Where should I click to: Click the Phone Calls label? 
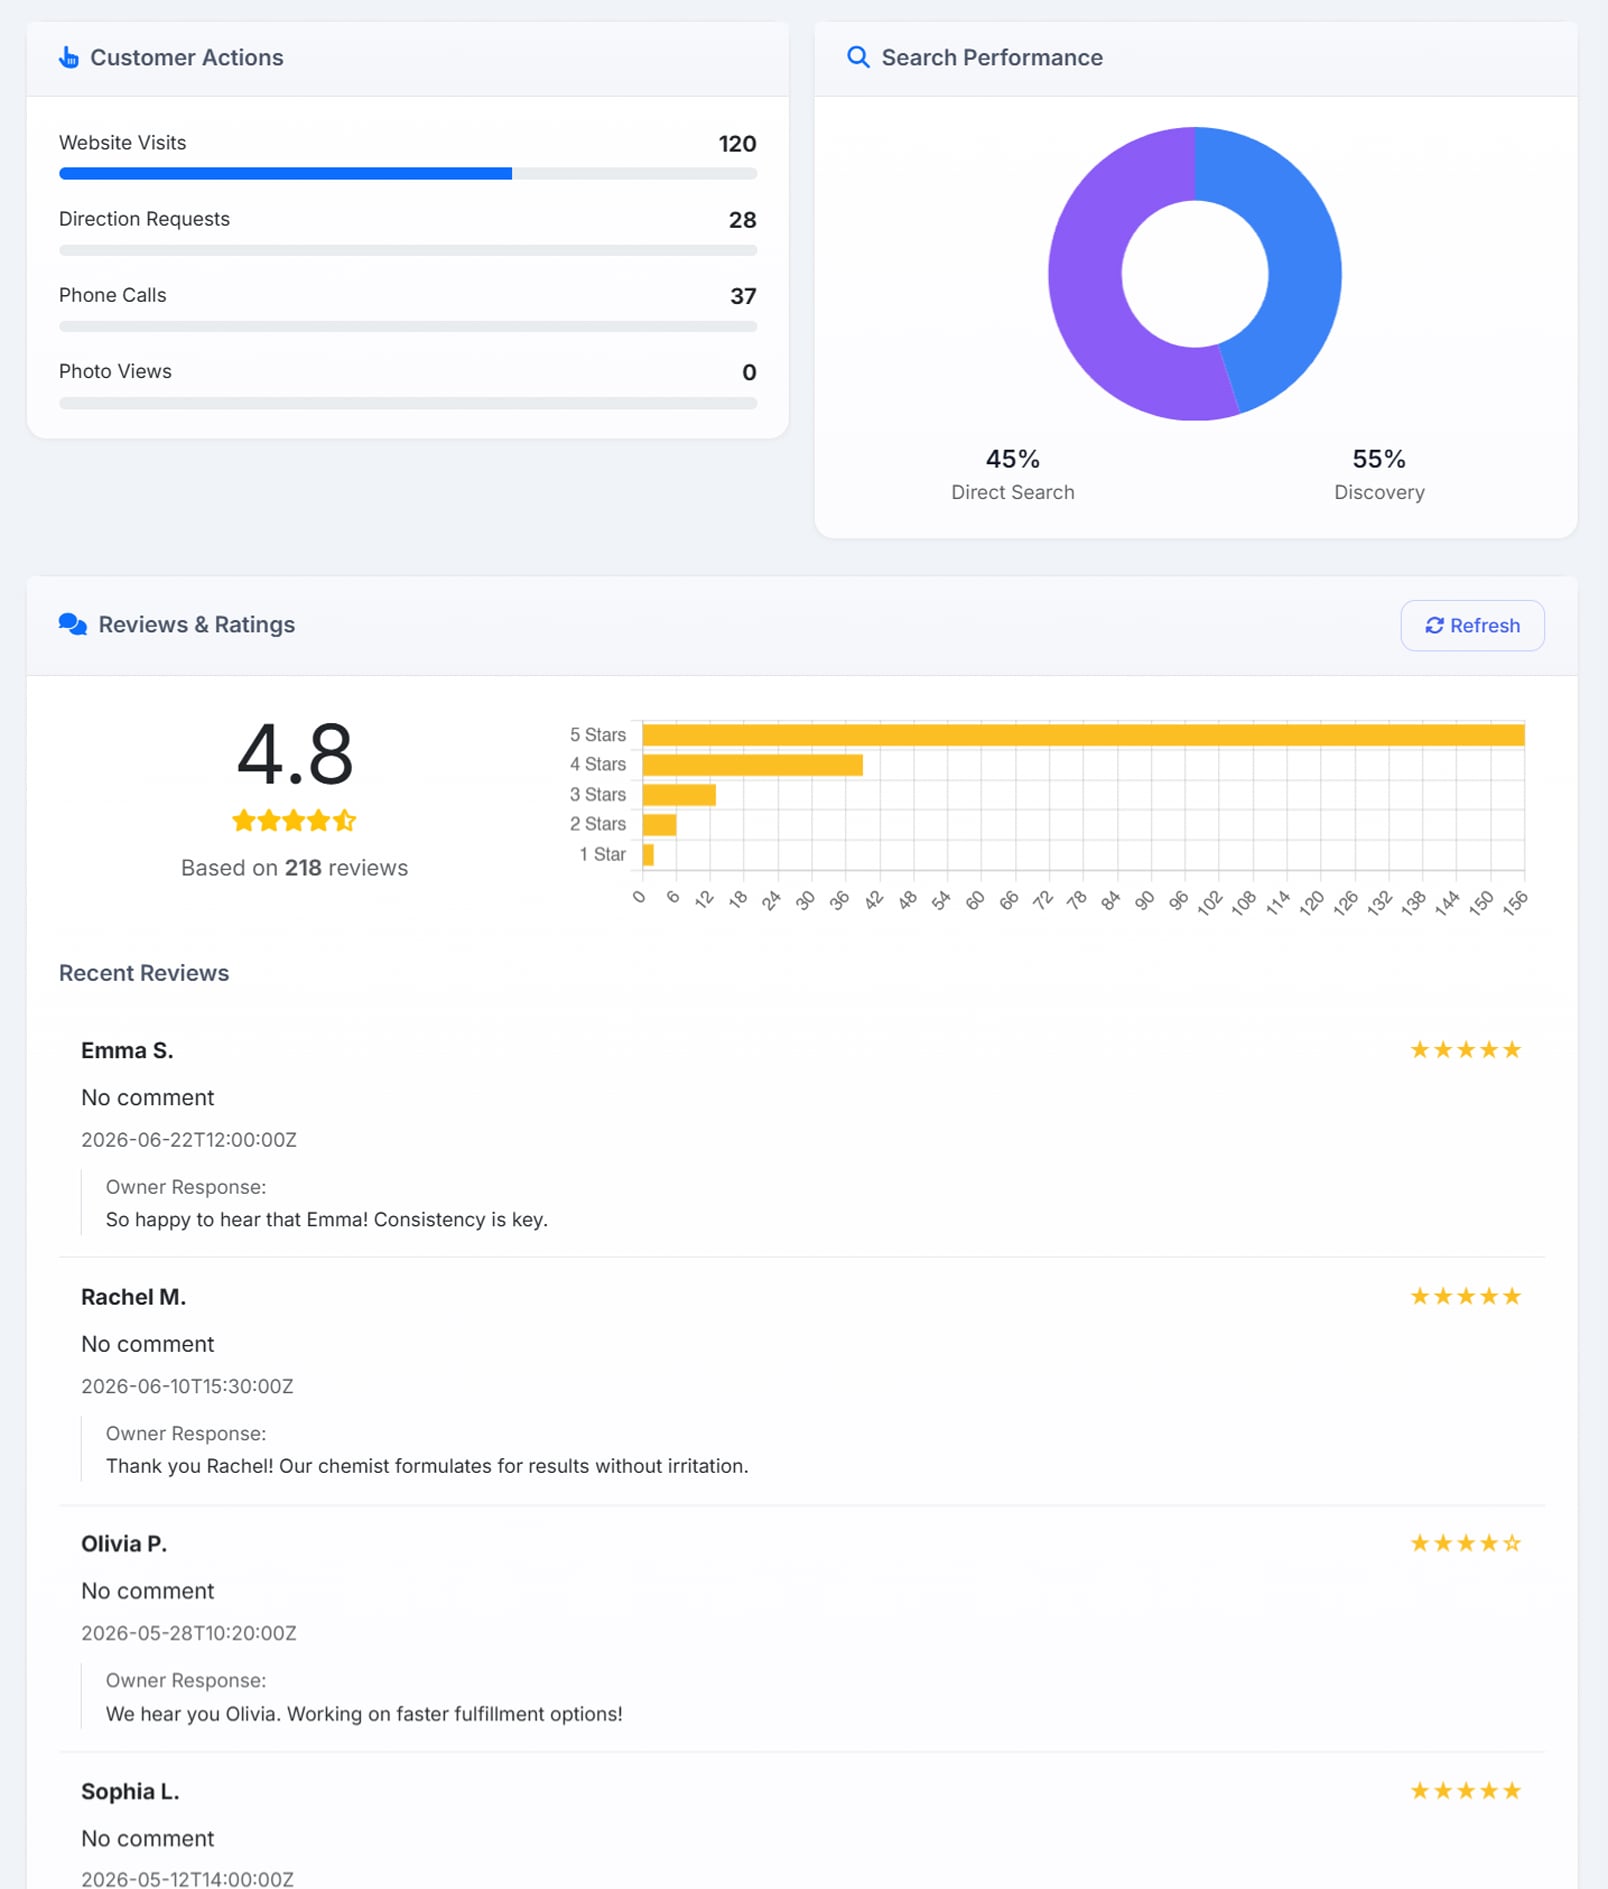coord(112,295)
